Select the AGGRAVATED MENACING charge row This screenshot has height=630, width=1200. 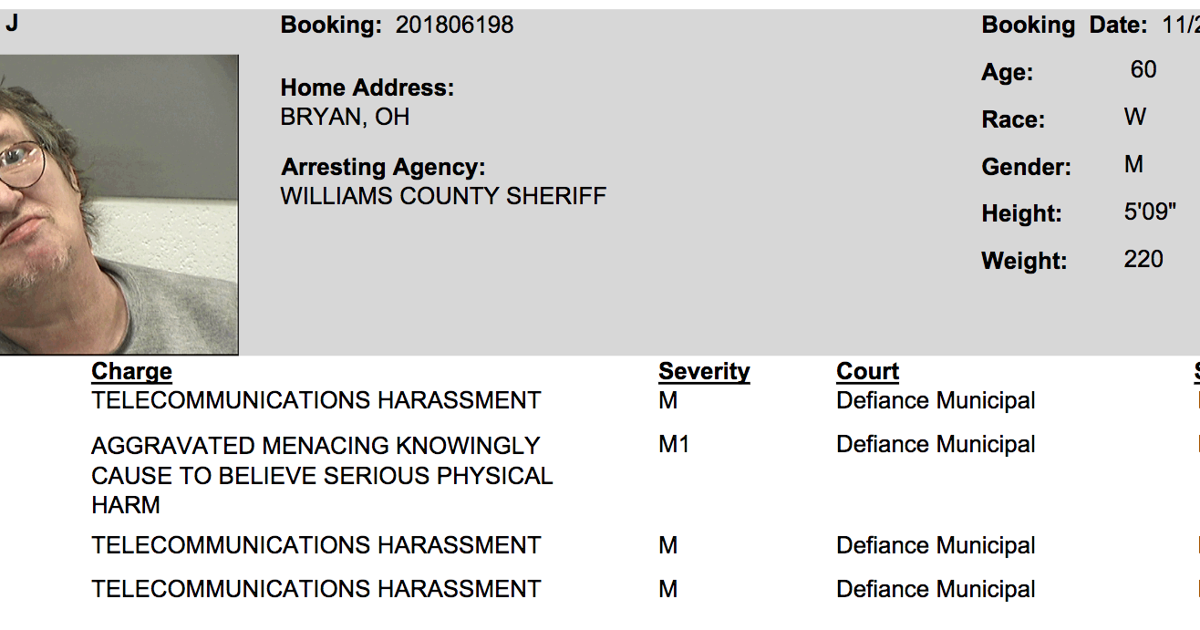[x=321, y=475]
